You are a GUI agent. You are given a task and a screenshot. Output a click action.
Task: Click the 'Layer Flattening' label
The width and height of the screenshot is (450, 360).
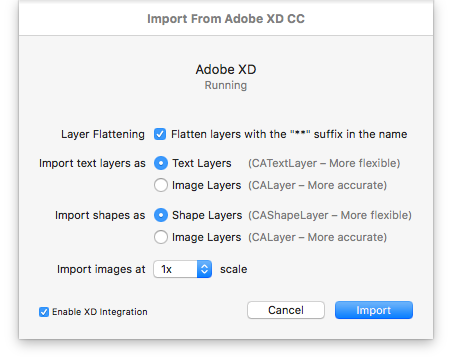click(103, 134)
